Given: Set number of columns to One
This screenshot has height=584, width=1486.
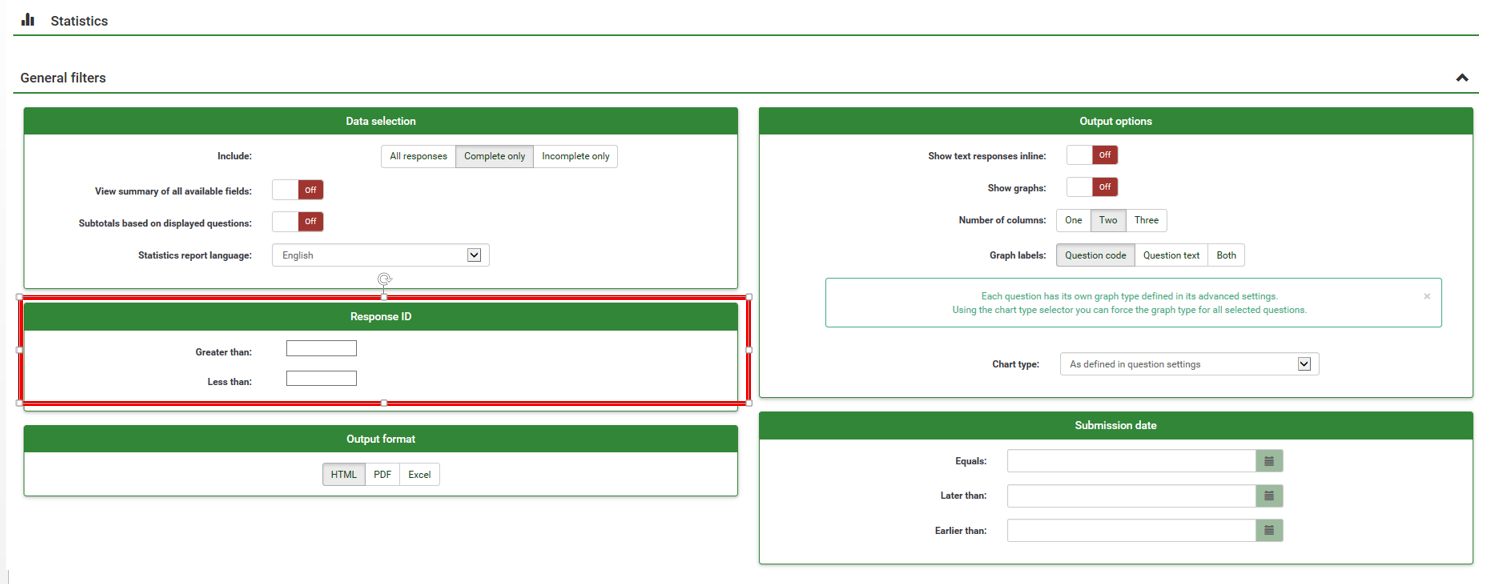Looking at the screenshot, I should pos(1074,220).
